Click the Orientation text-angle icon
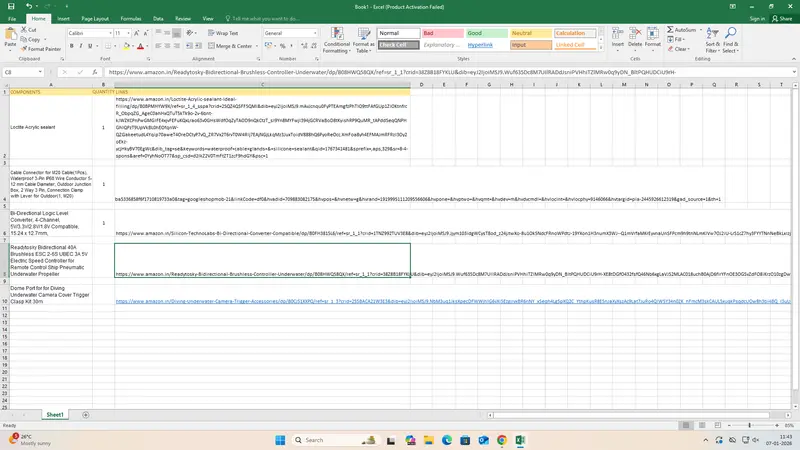 pyautogui.click(x=190, y=33)
